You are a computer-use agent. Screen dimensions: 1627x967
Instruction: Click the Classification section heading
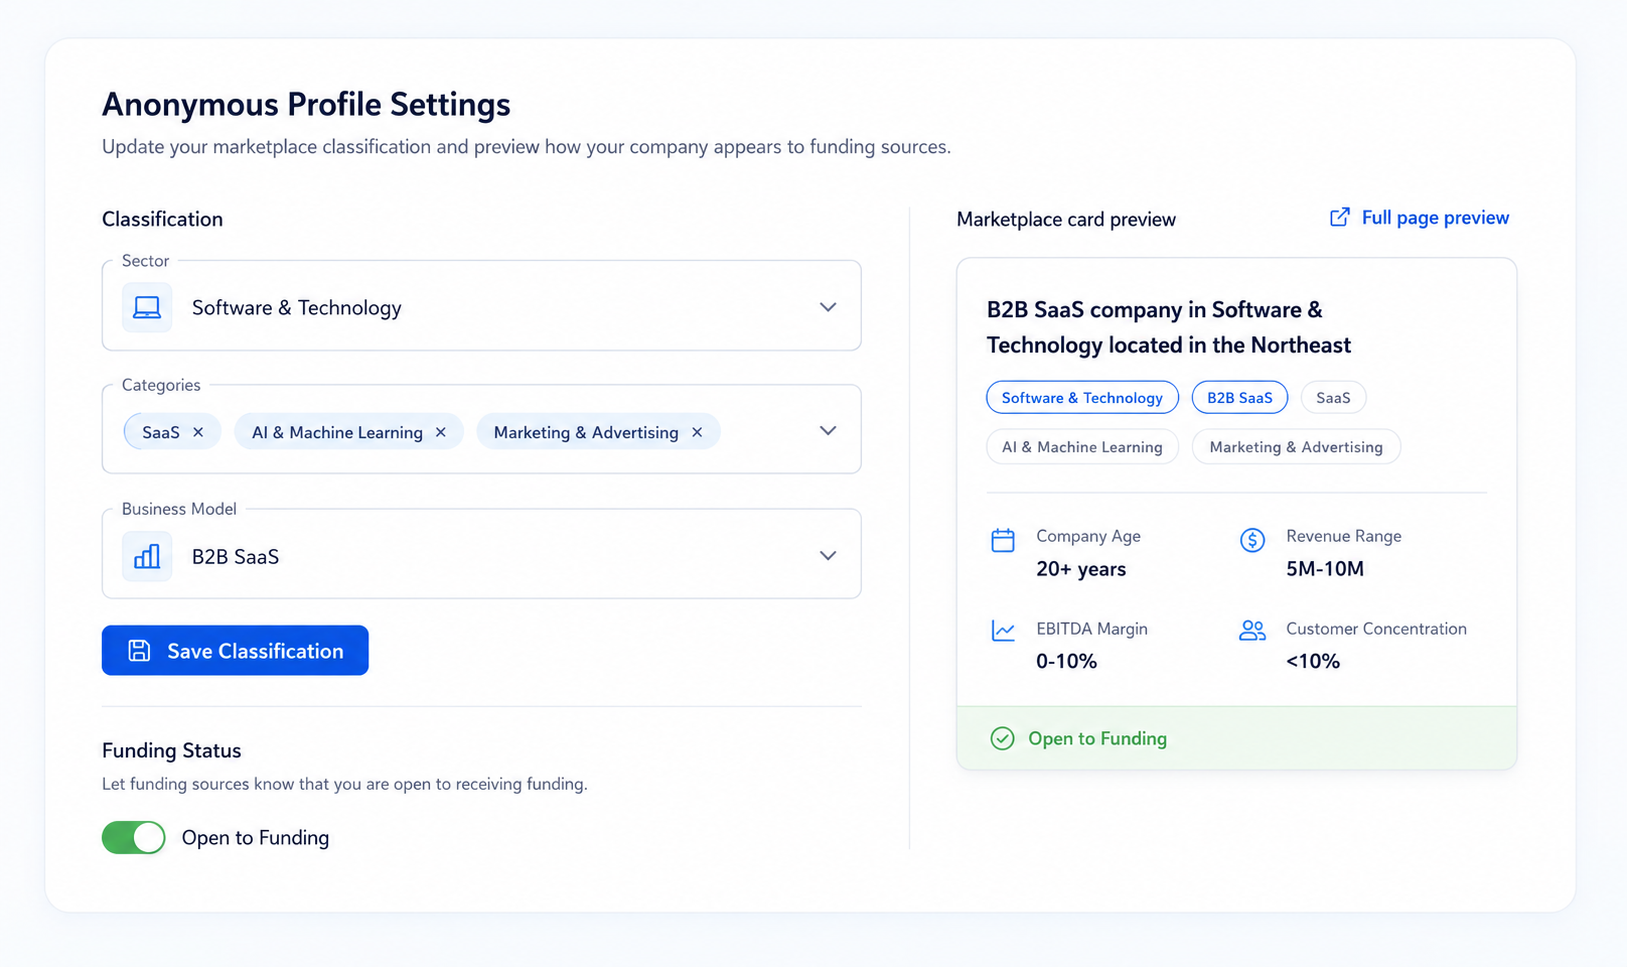coord(162,219)
